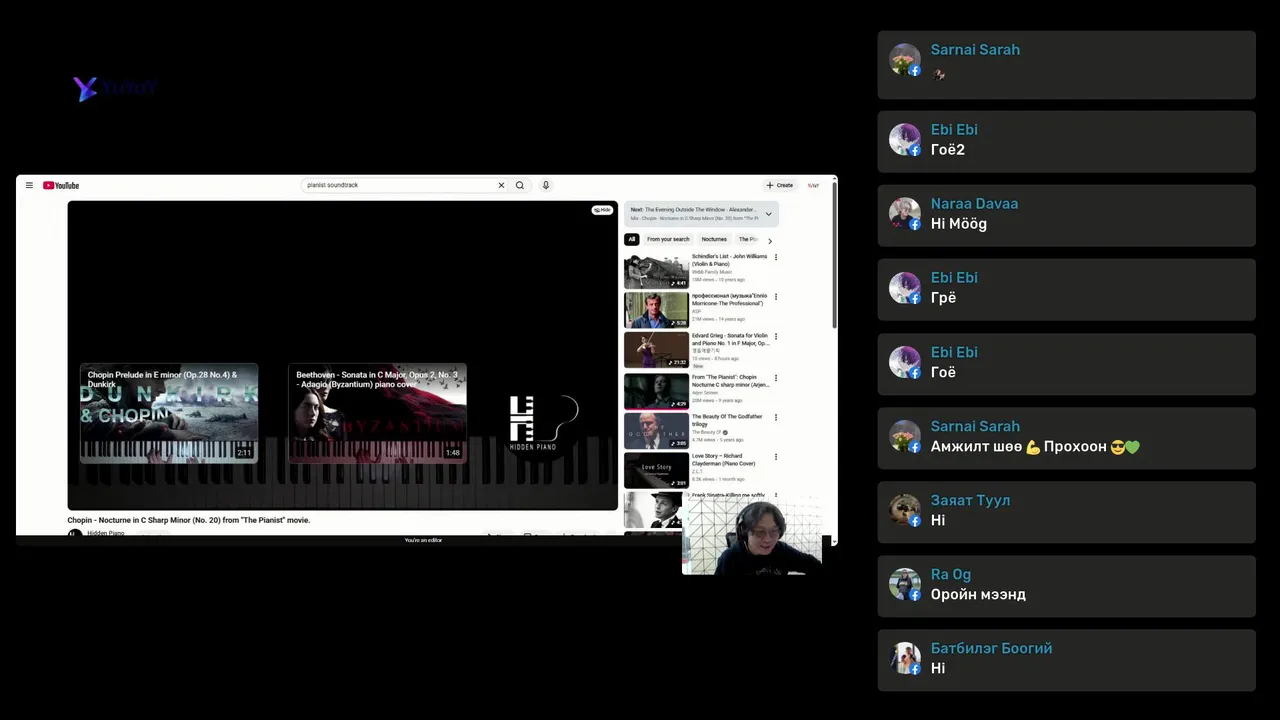Open options for 'From The Pianist' Chopin video
Viewport: 1280px width, 720px height.
click(776, 378)
